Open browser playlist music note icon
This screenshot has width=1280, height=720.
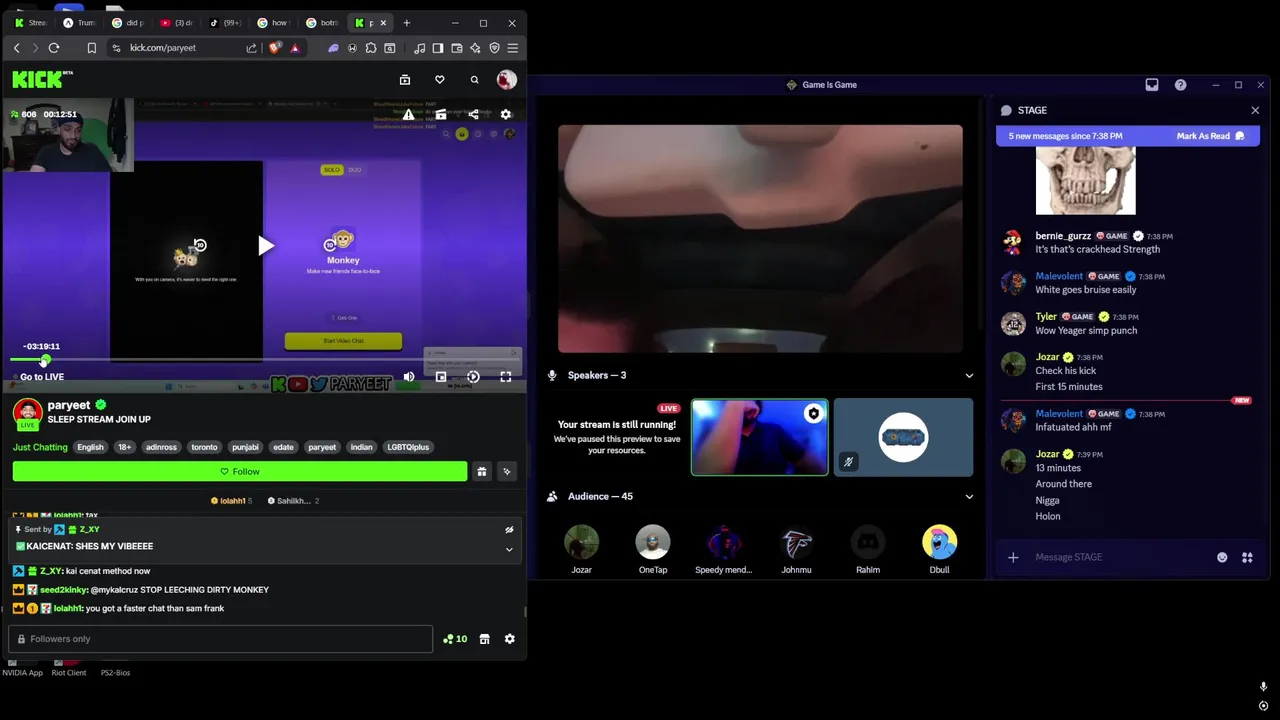[420, 48]
